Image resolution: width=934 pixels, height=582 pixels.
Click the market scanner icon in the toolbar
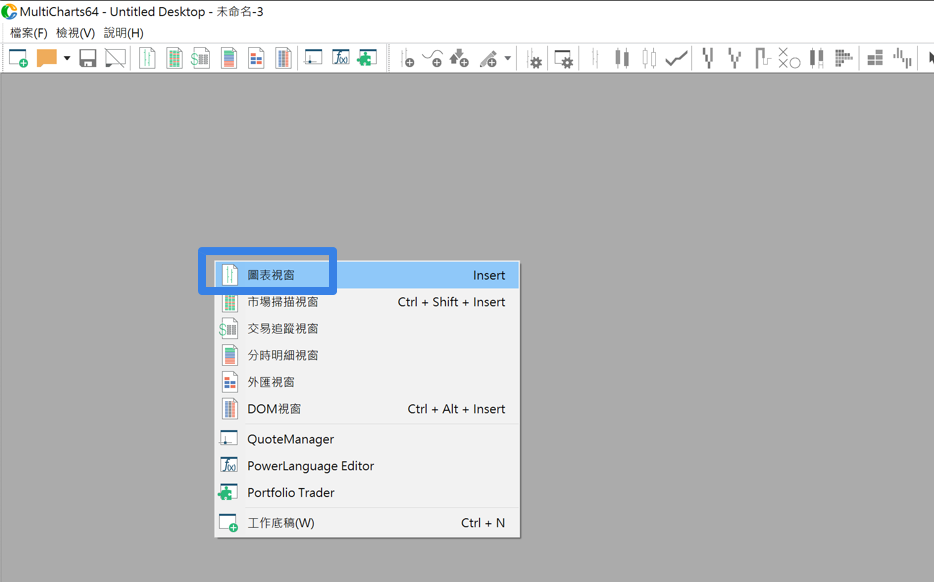click(x=174, y=58)
